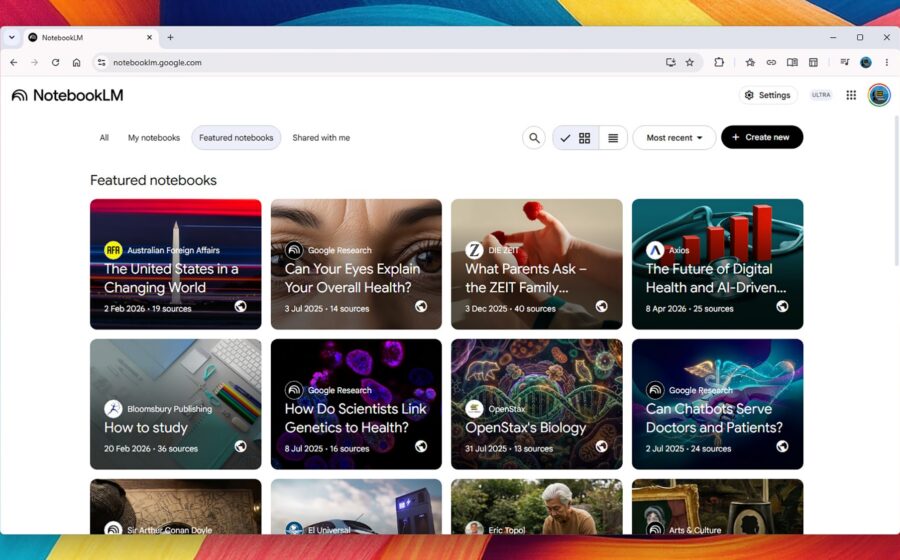The width and height of the screenshot is (900, 560).
Task: Close the NotebookLM browser tab
Action: 149,37
